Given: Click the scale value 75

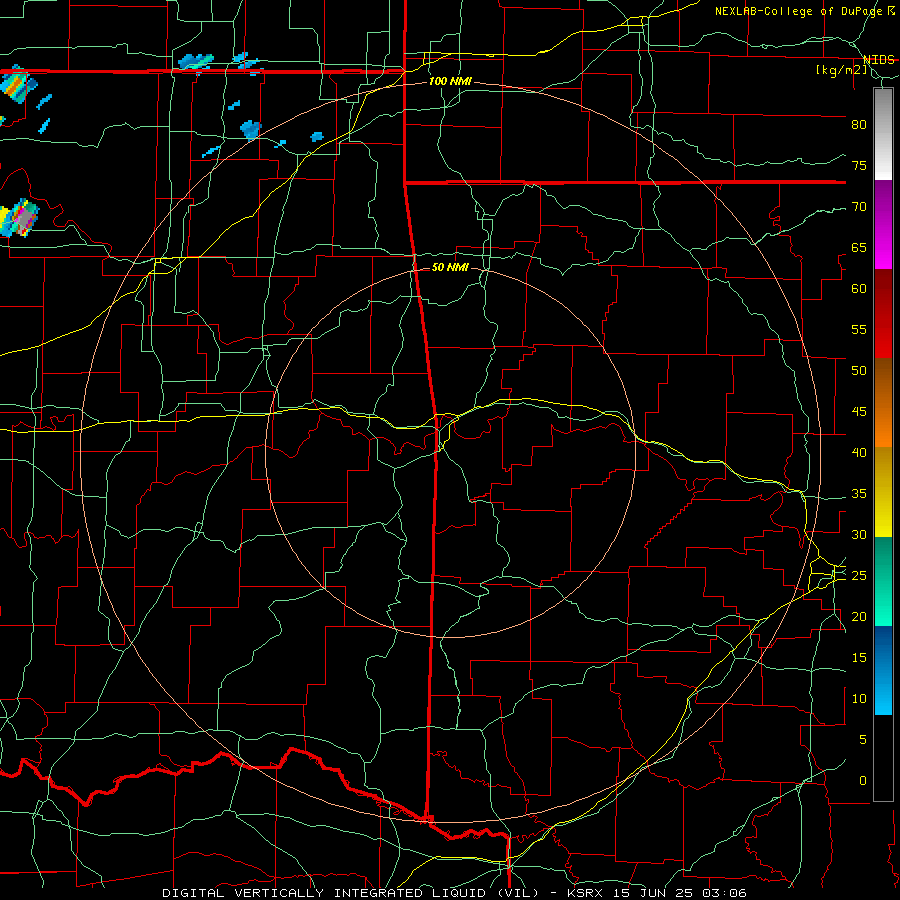Looking at the screenshot, I should point(859,165).
